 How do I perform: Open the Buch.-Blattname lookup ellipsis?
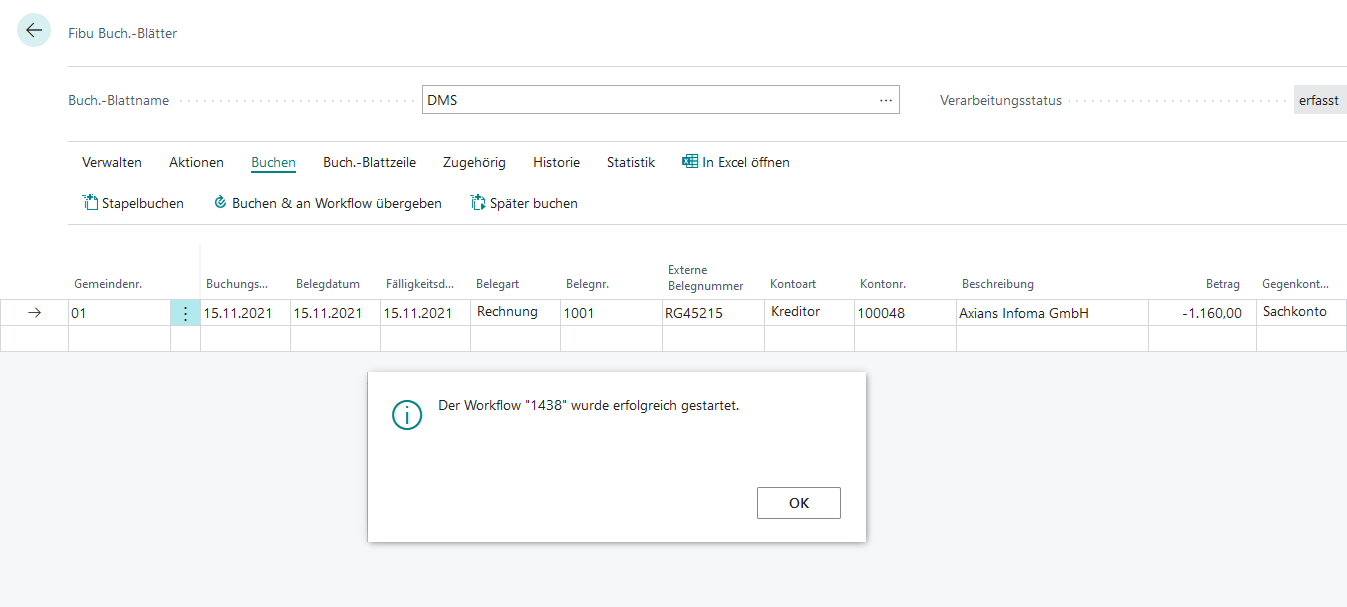coord(885,100)
